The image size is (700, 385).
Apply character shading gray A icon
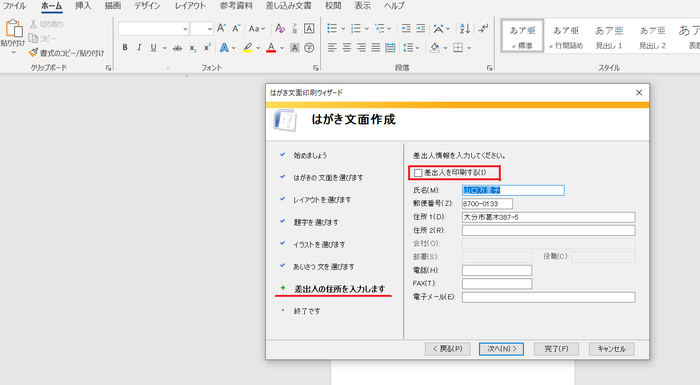click(x=295, y=47)
